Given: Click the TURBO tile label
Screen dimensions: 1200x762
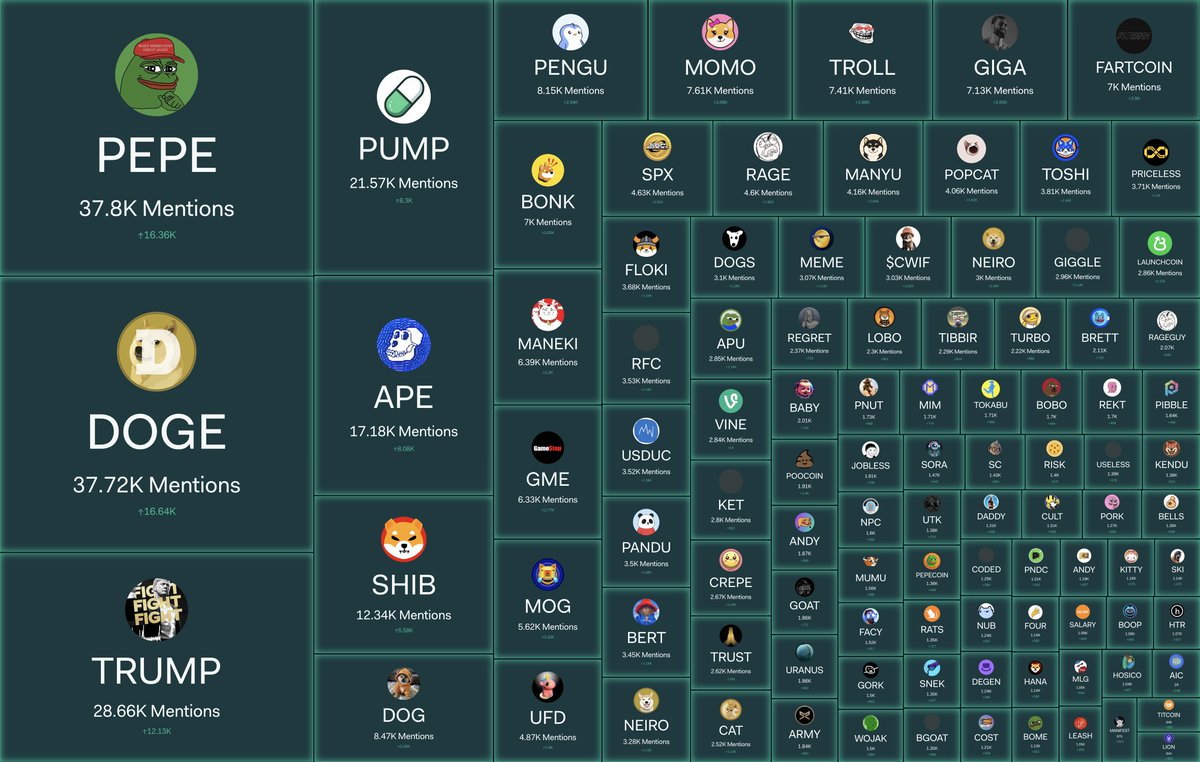Looking at the screenshot, I should click(1030, 338).
